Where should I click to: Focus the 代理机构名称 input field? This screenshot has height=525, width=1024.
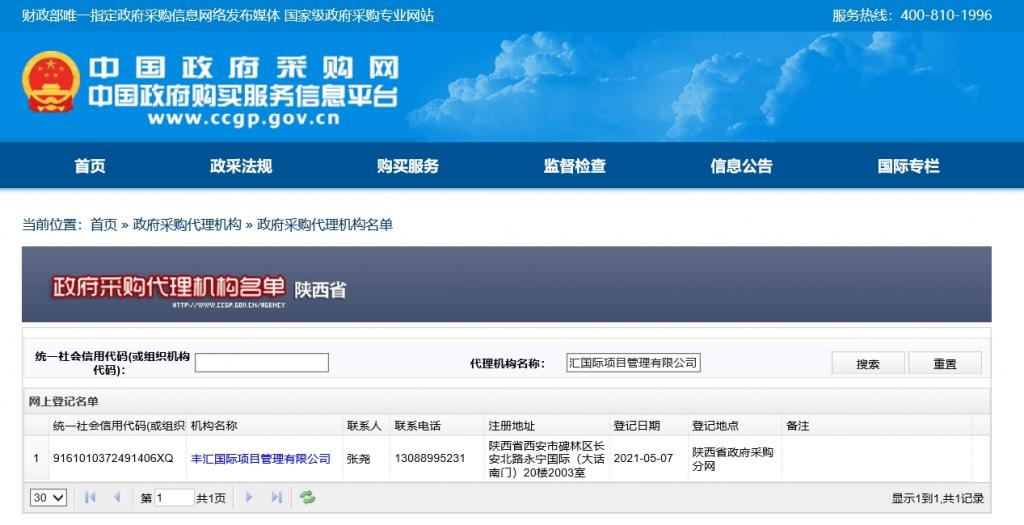(x=633, y=363)
